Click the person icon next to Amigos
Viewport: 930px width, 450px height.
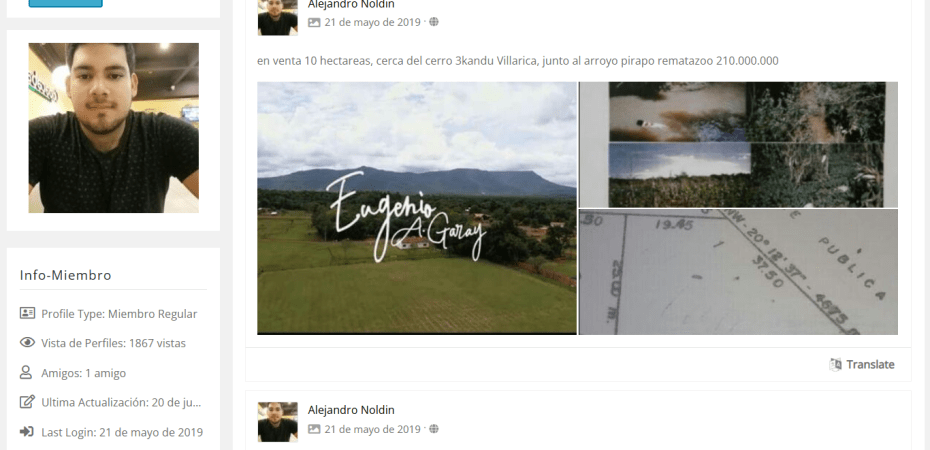coord(26,372)
